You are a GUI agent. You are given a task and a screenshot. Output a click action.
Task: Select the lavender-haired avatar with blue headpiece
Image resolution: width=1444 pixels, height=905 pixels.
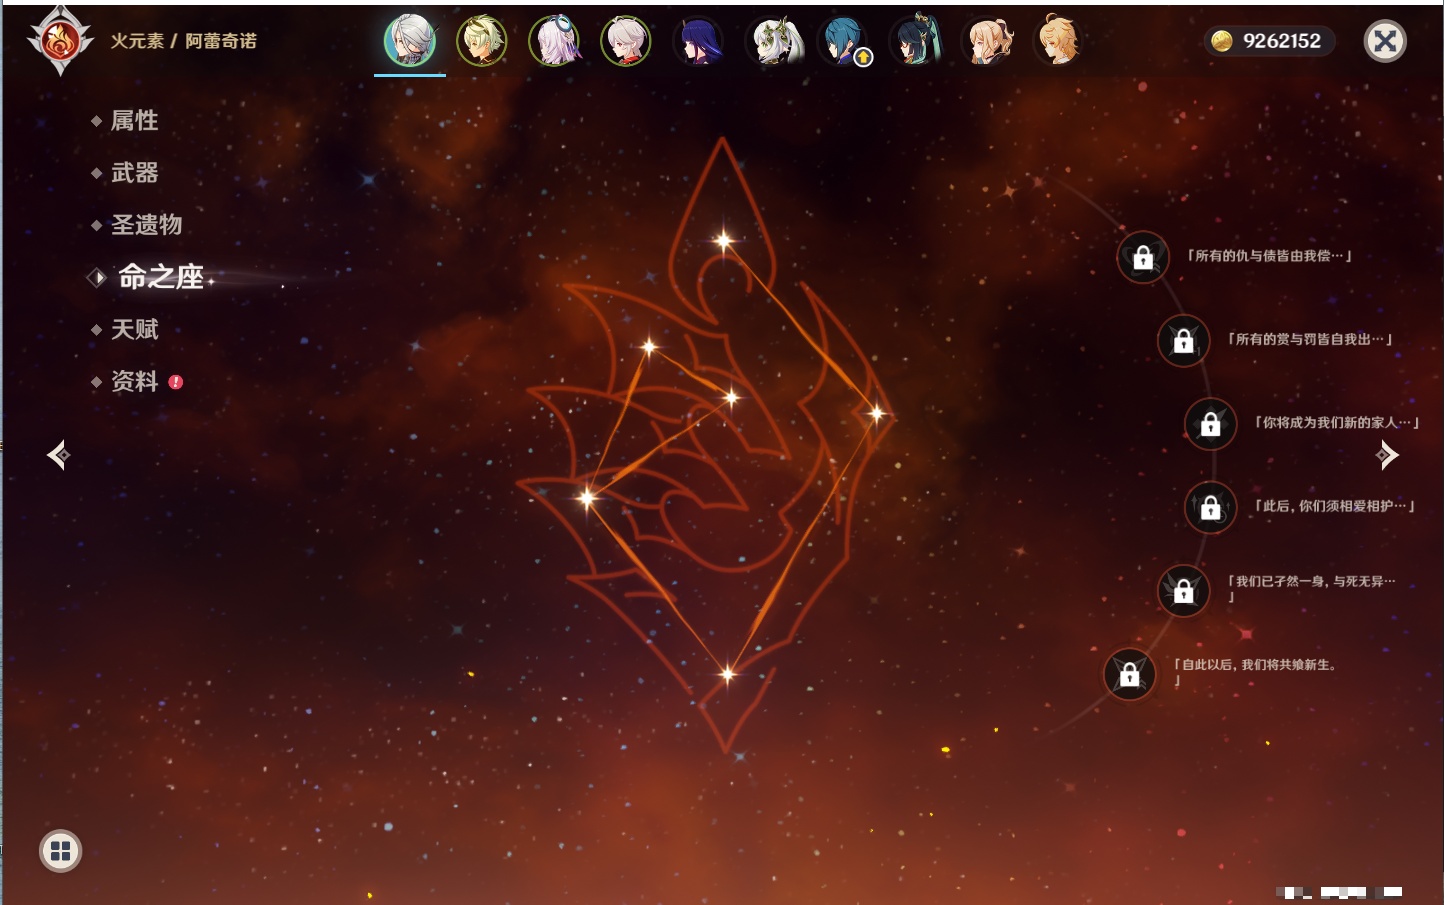pyautogui.click(x=554, y=41)
